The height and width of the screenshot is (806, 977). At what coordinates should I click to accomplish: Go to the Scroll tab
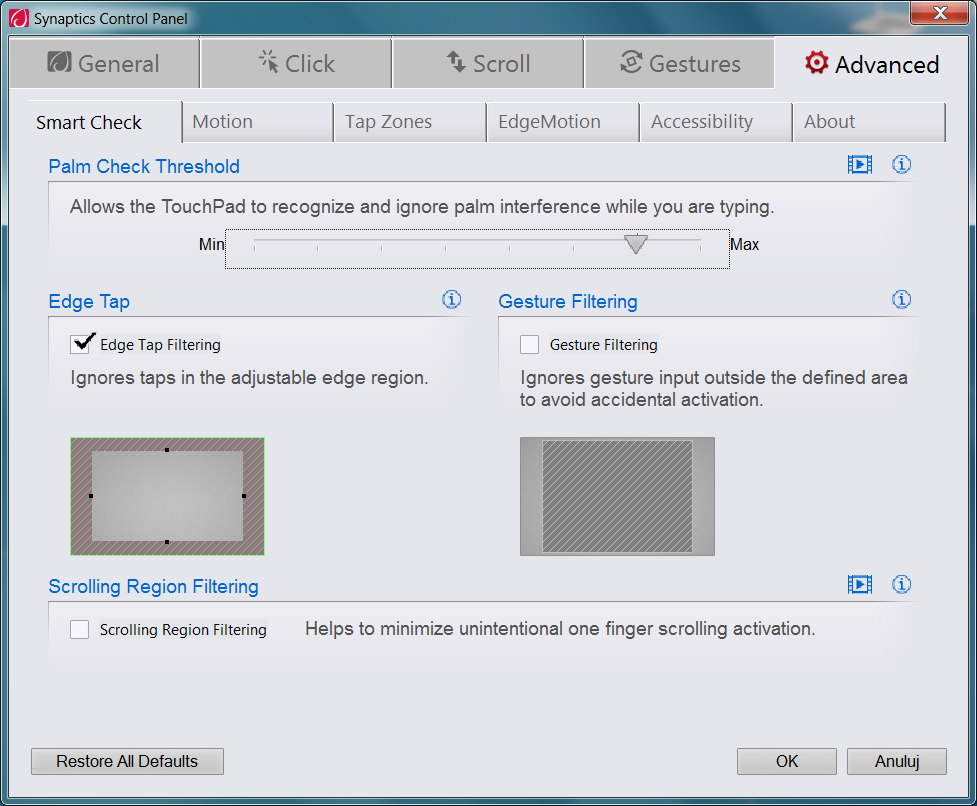click(488, 63)
